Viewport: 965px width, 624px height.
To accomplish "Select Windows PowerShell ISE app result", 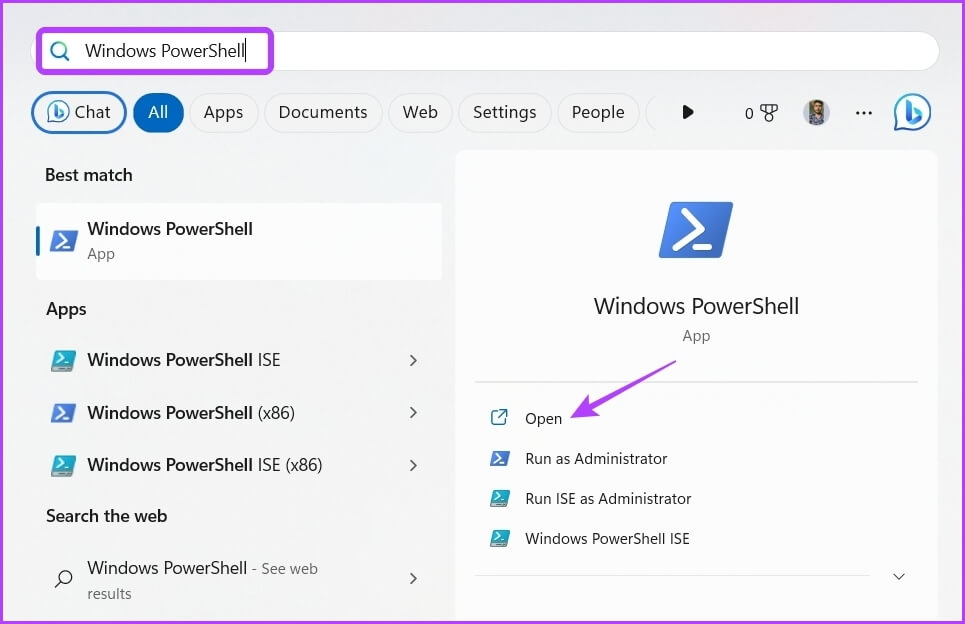I will [x=239, y=360].
